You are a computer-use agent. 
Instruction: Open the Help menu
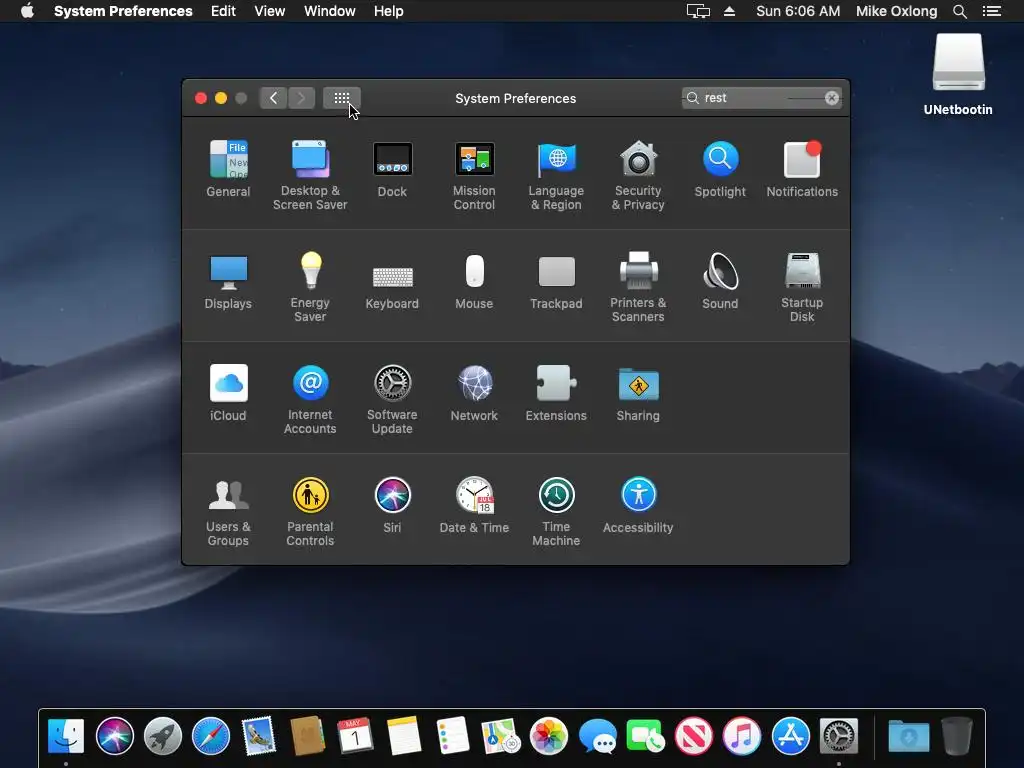pyautogui.click(x=389, y=11)
